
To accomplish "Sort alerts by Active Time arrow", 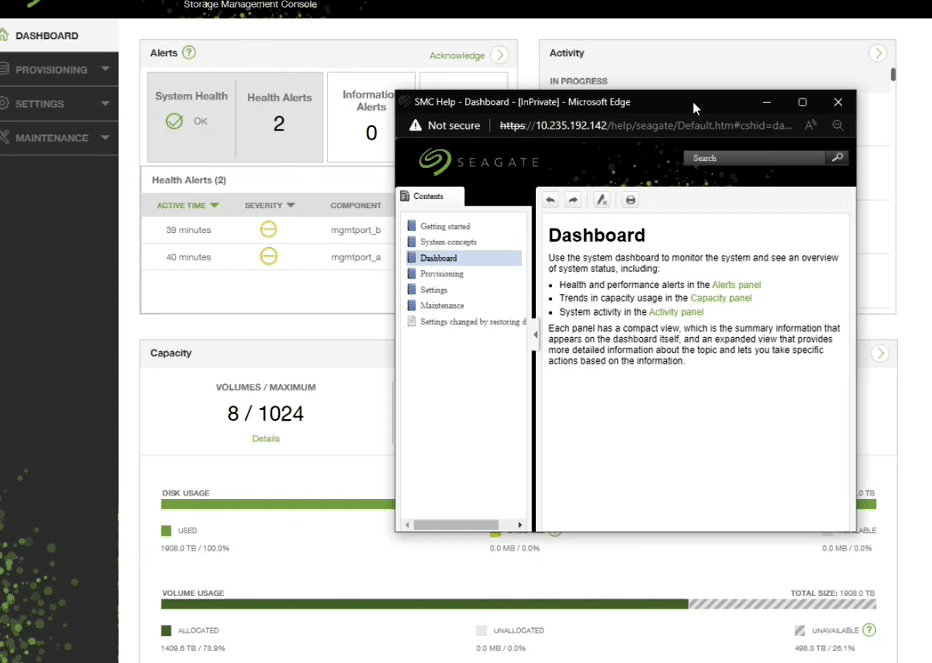I will [x=215, y=205].
